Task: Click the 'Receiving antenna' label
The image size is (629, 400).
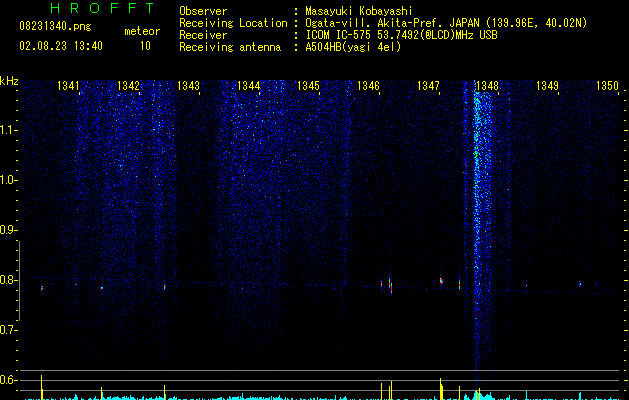Action: [230, 47]
